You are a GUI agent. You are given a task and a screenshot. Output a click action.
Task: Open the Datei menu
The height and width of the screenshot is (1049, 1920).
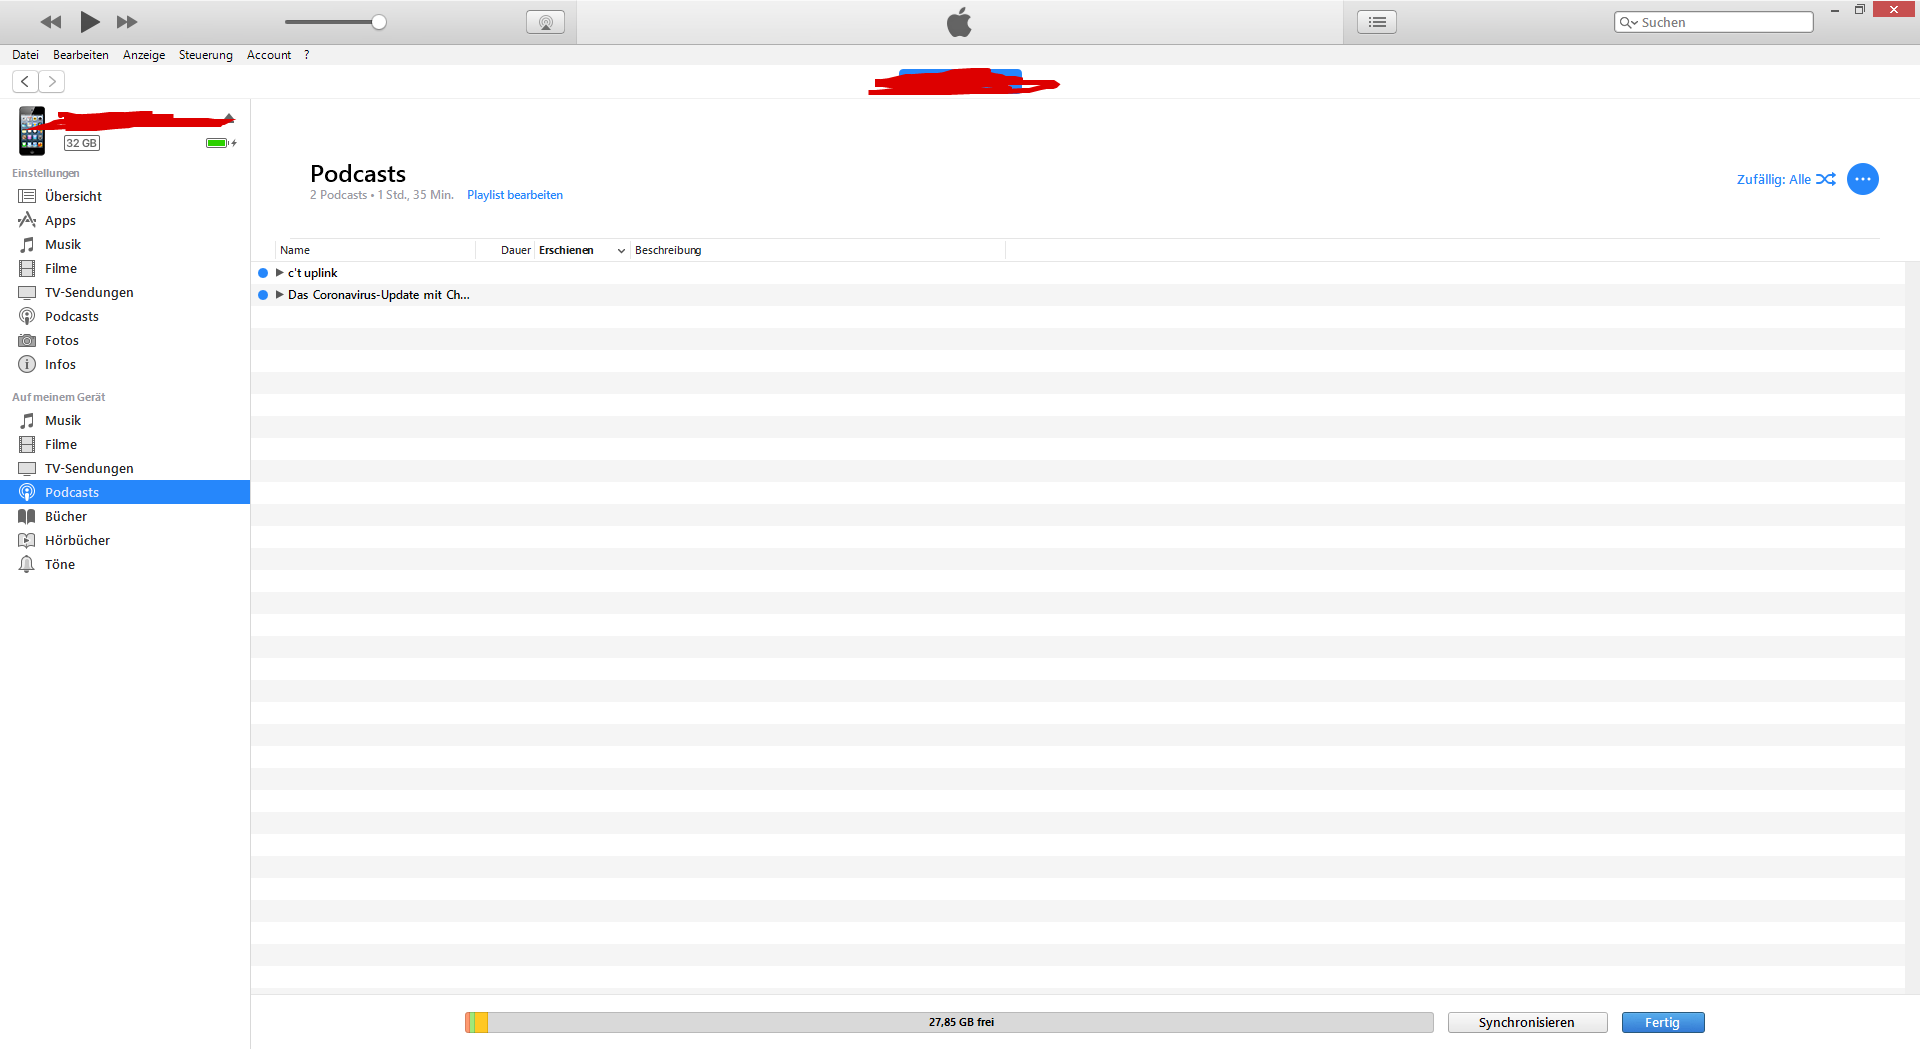pyautogui.click(x=25, y=55)
